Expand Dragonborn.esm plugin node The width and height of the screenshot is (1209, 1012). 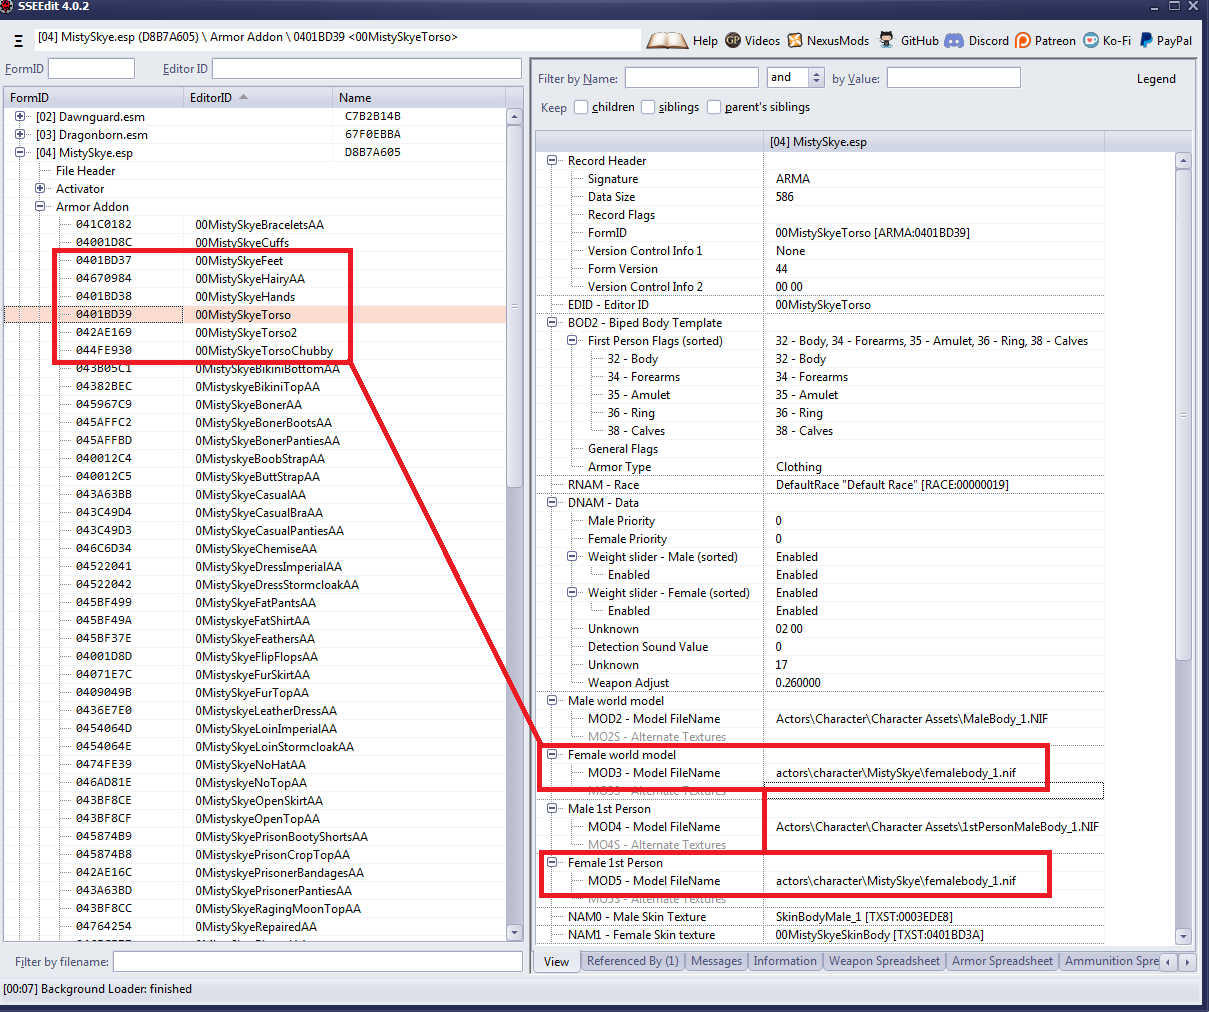pos(20,135)
